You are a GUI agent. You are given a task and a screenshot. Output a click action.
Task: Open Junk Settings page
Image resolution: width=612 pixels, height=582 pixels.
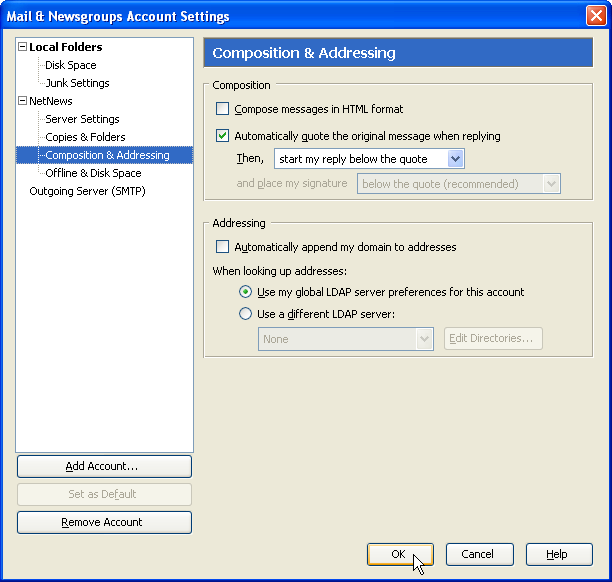77,83
